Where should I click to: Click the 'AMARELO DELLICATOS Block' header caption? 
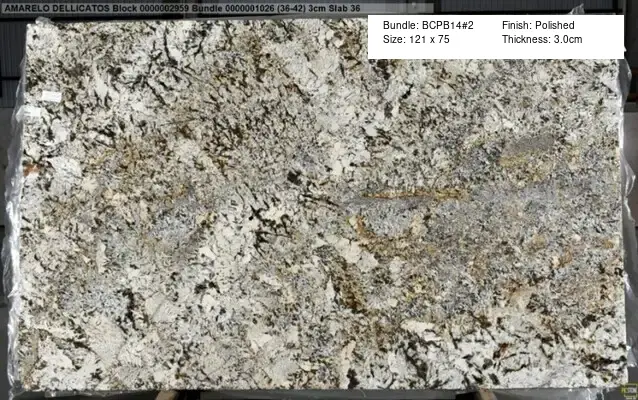click(x=182, y=8)
